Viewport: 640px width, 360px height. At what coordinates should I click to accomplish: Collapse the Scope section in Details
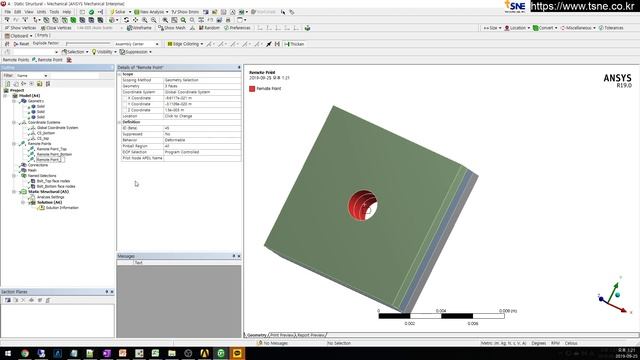point(120,74)
